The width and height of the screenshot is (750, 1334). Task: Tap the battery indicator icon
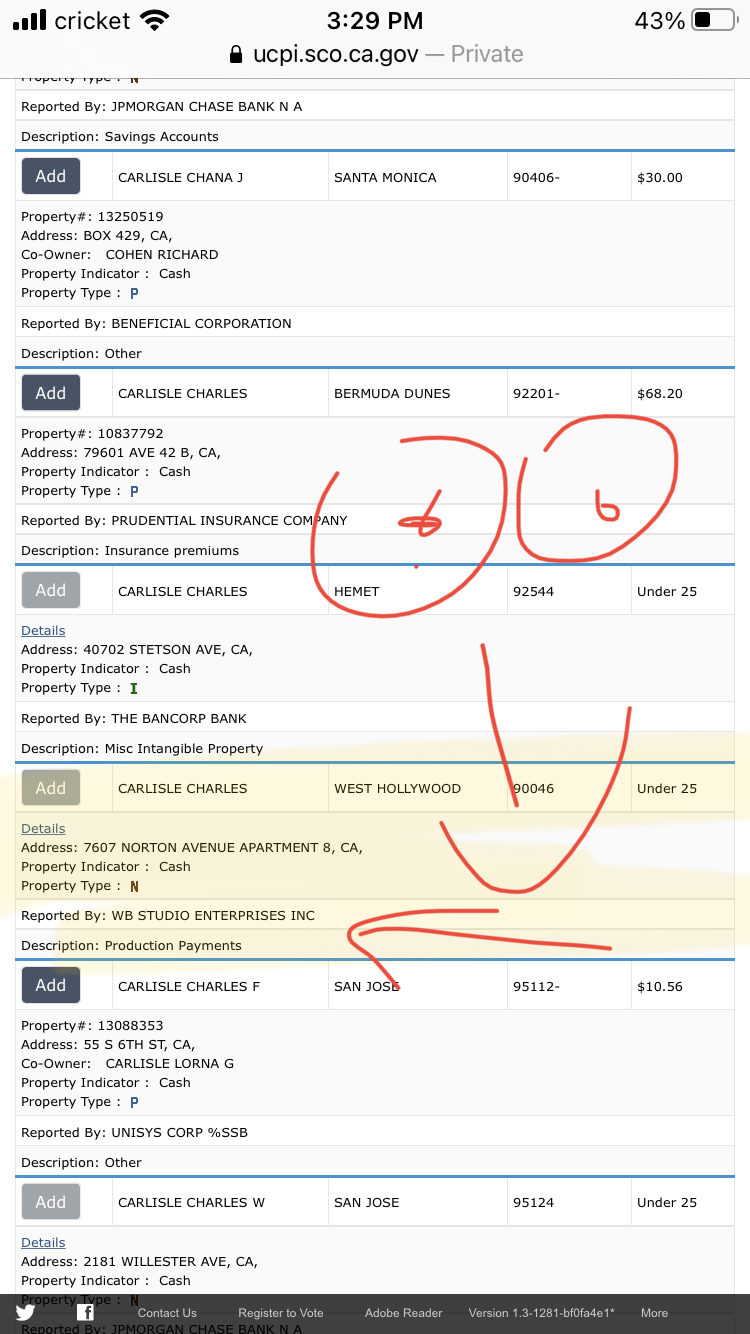pyautogui.click(x=714, y=20)
